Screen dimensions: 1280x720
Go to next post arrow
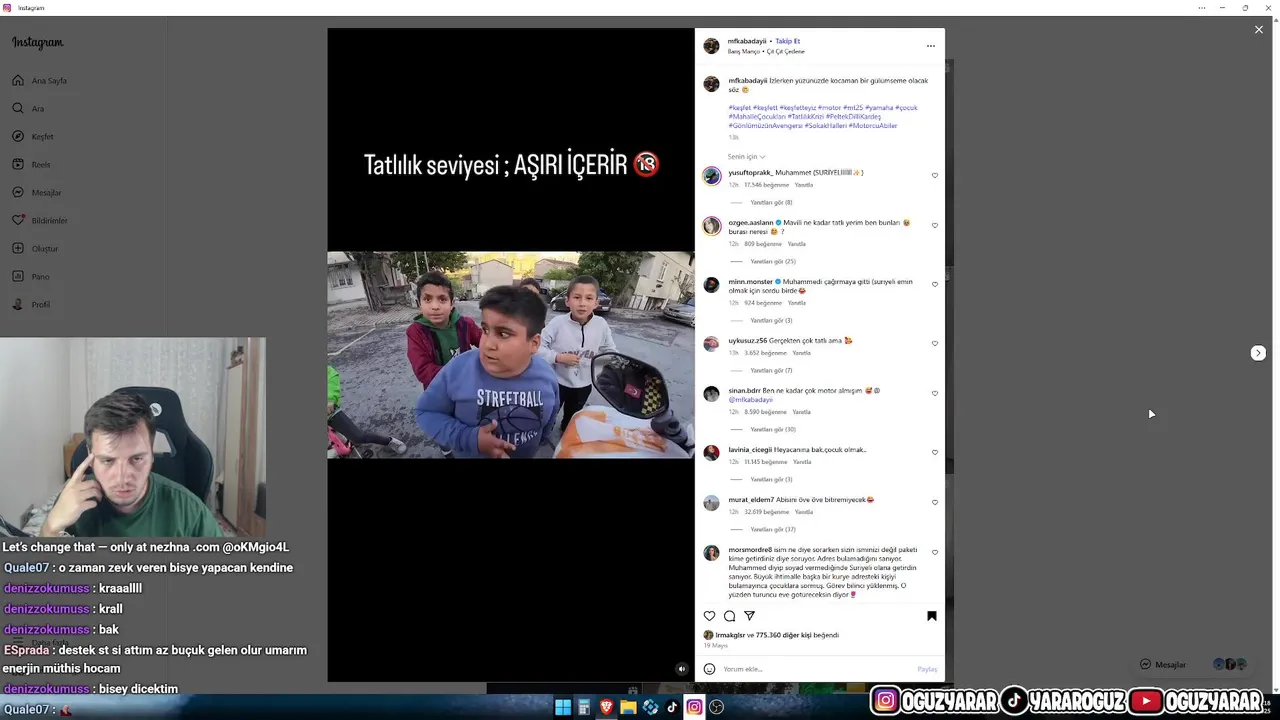[x=1258, y=353]
